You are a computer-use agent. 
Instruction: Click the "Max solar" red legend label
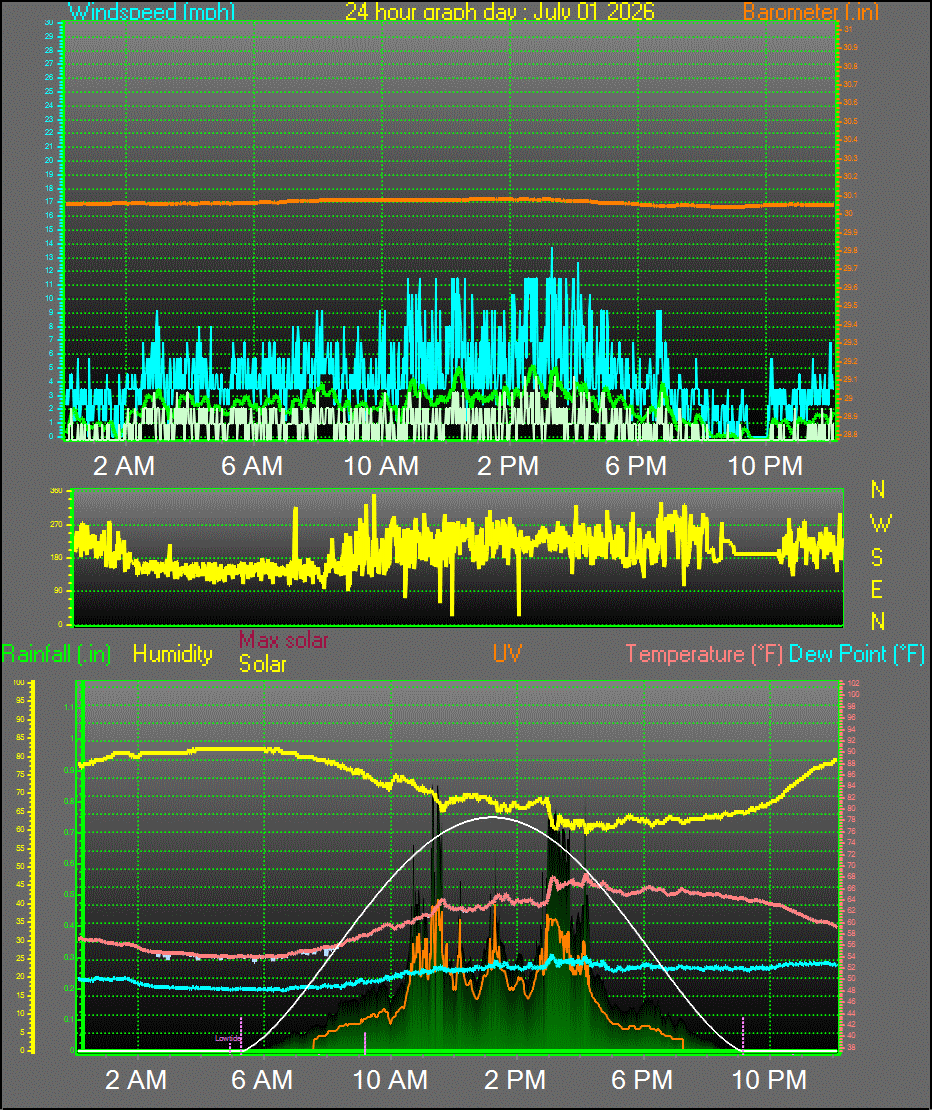coord(283,640)
